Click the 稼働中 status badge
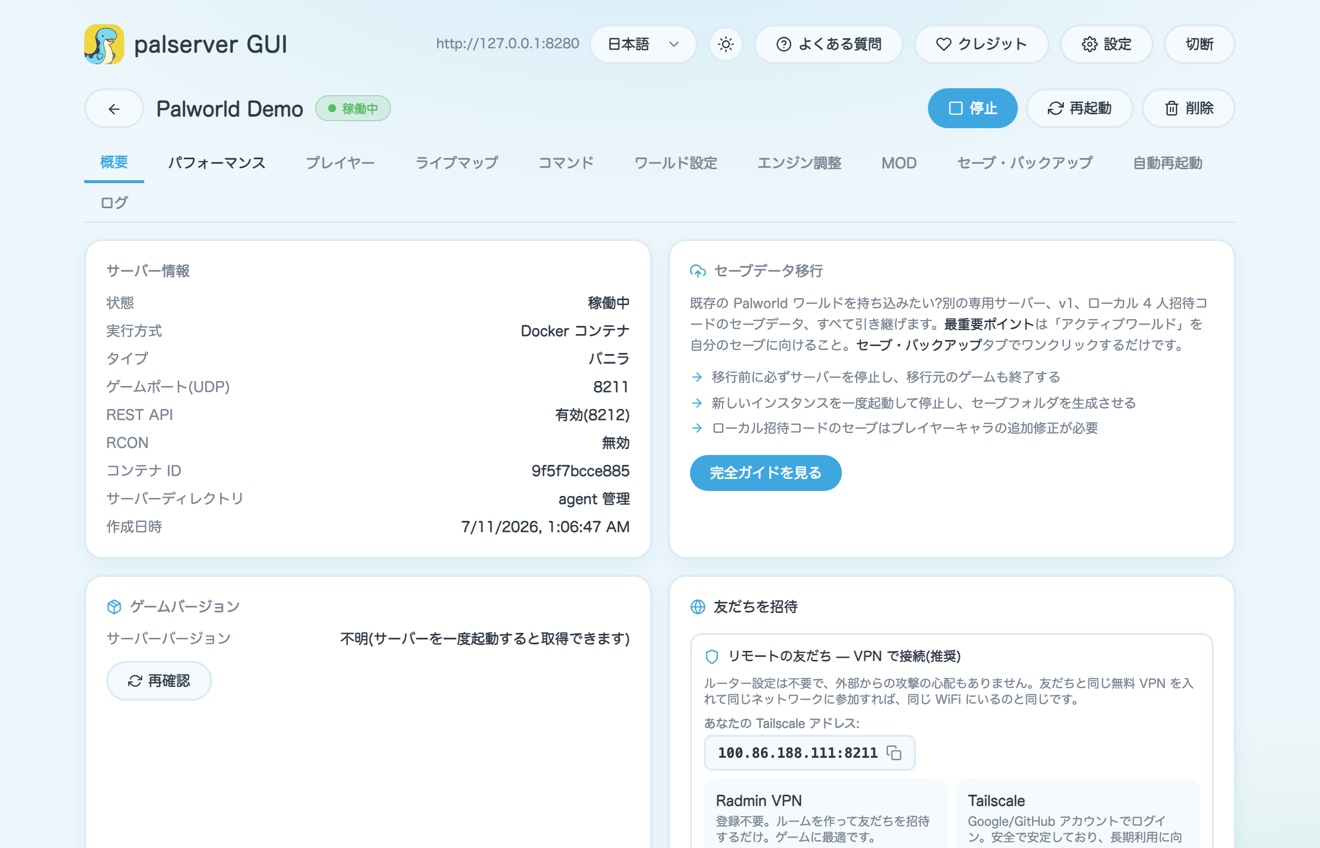 (353, 109)
